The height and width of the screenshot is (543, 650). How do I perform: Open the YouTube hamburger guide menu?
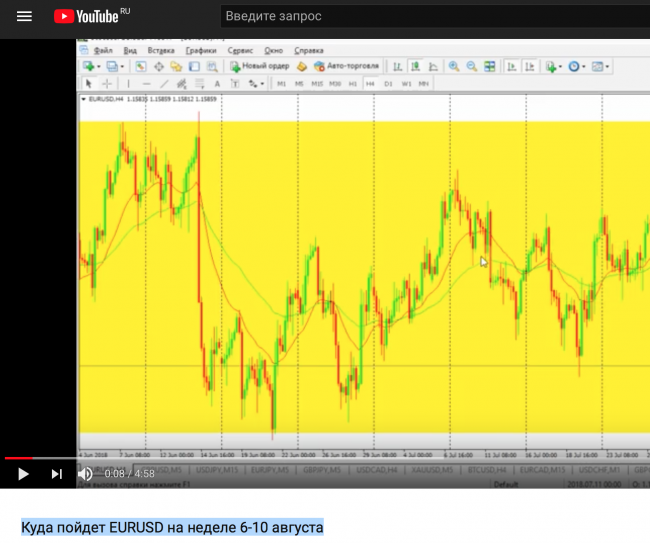point(24,17)
